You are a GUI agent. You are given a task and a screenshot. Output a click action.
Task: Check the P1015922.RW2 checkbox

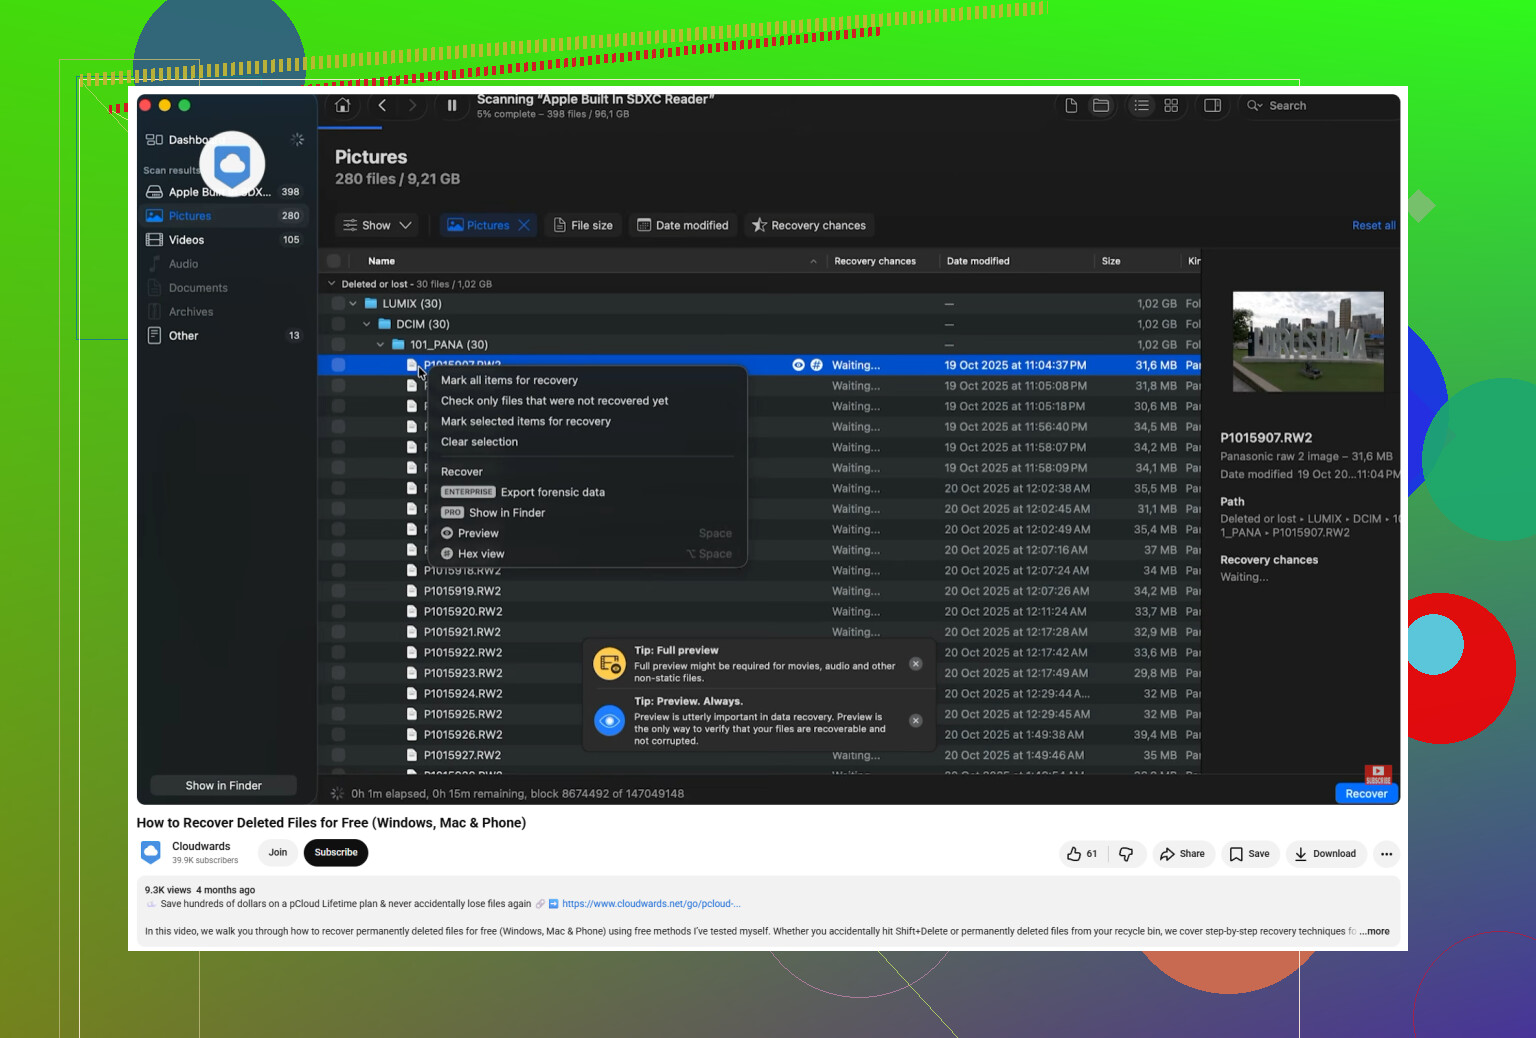tap(338, 652)
